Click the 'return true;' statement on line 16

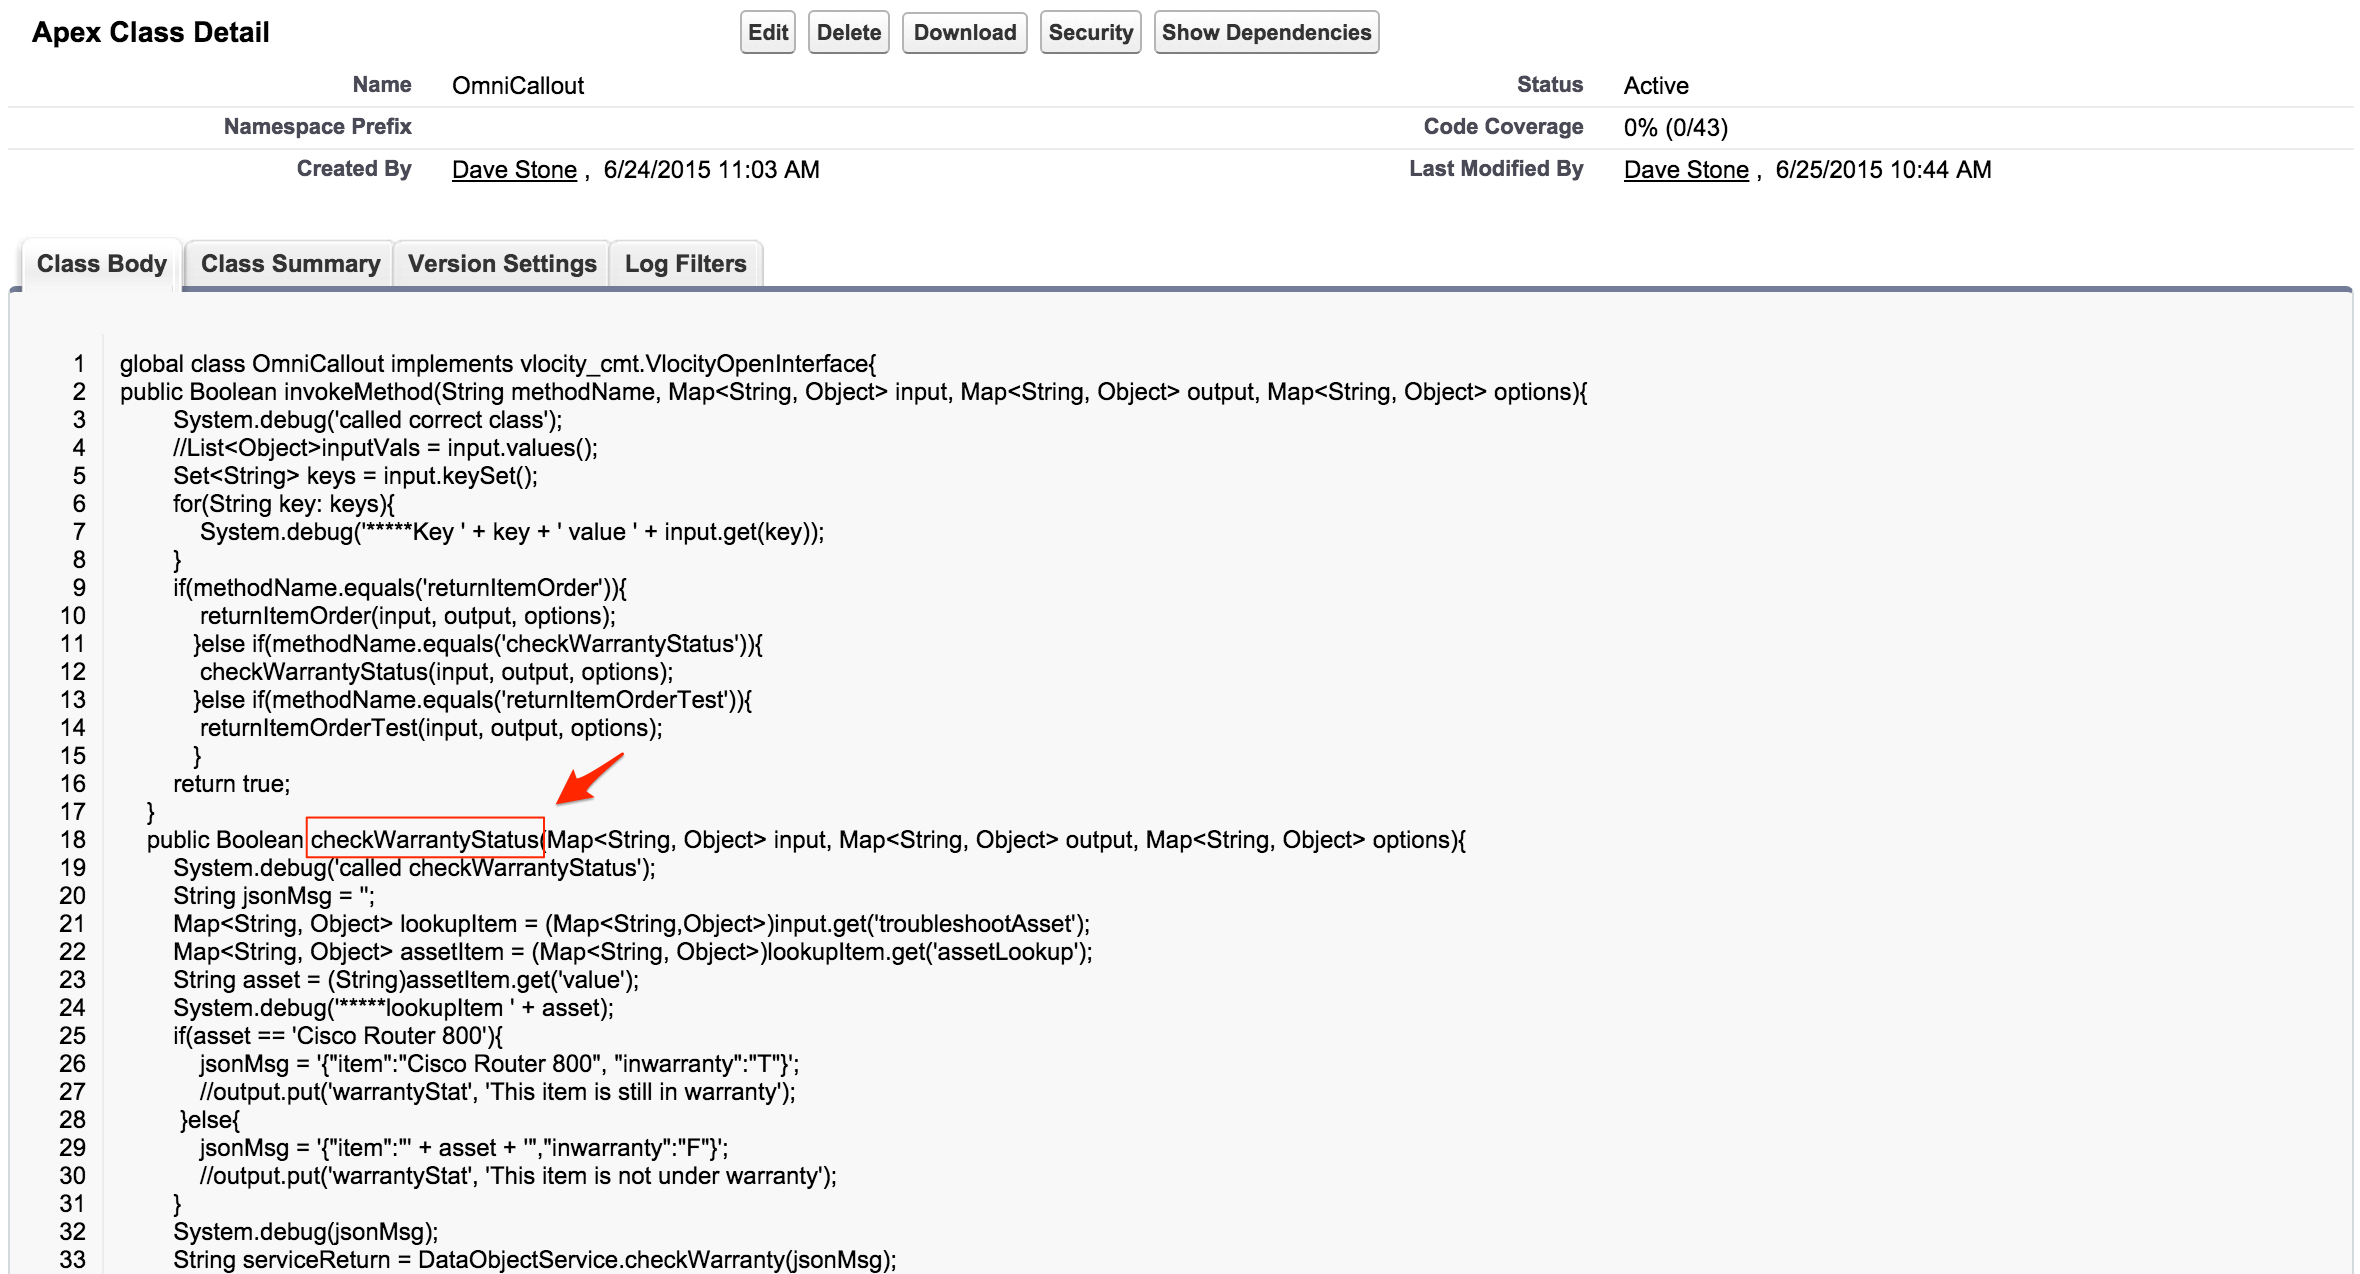click(x=231, y=784)
